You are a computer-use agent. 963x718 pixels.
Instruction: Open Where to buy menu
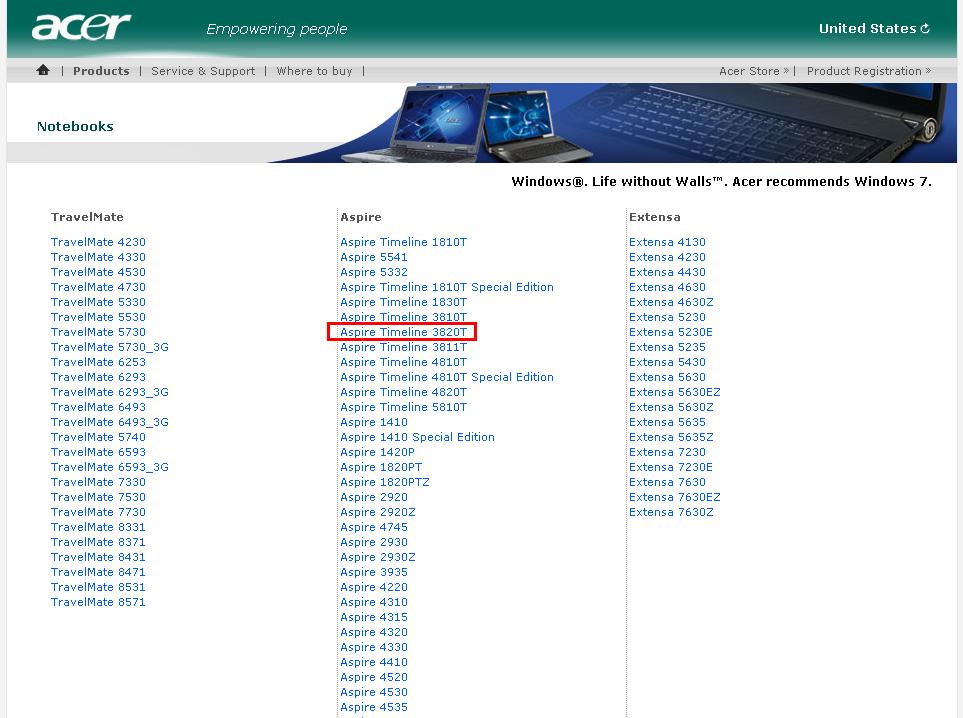[x=314, y=71]
